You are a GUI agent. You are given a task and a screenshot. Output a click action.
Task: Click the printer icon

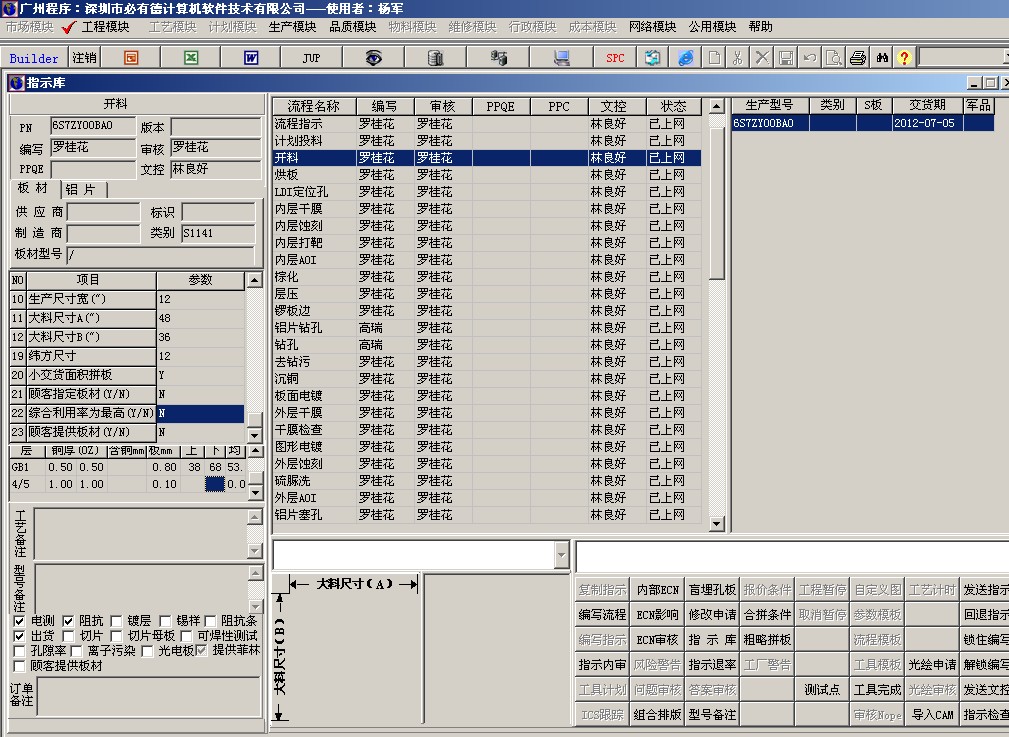click(x=858, y=58)
